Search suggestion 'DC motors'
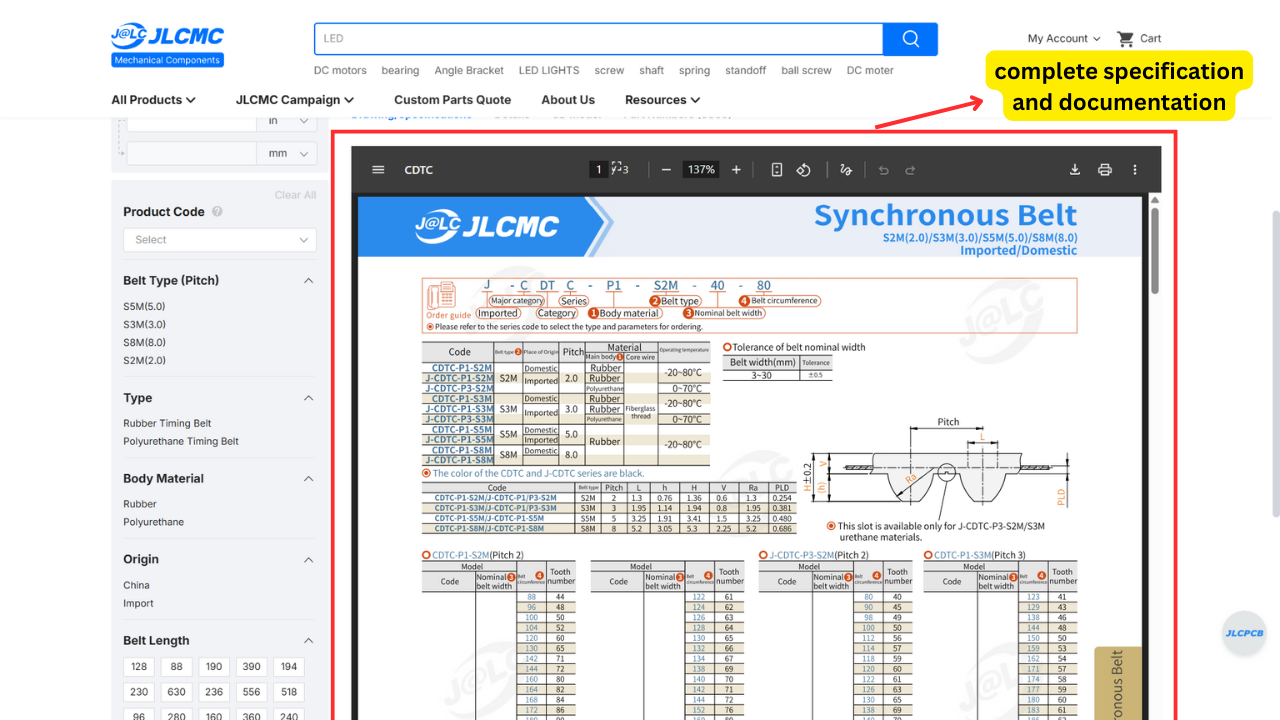This screenshot has width=1280, height=720. pos(340,71)
